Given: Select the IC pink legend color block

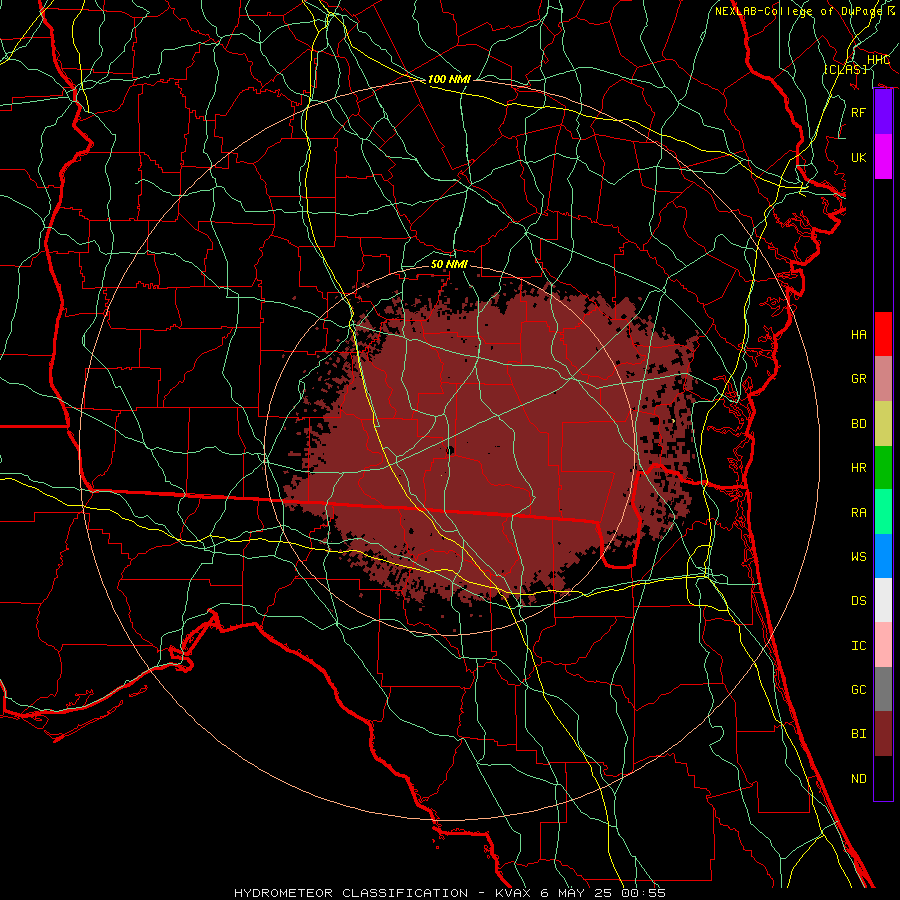Looking at the screenshot, I should coord(883,645).
